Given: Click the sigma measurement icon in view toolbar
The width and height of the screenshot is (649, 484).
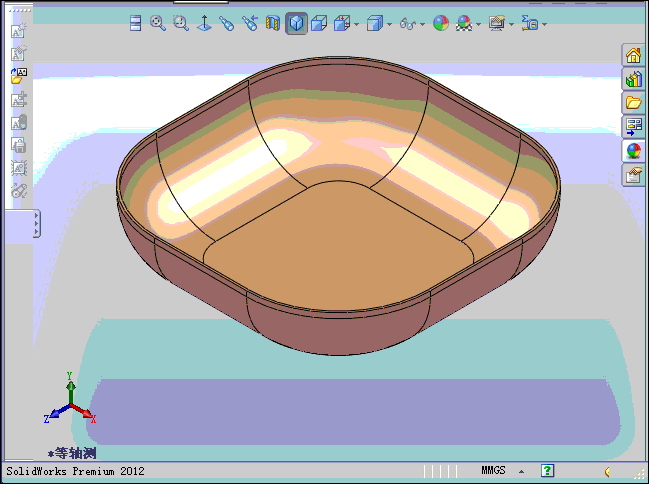Looking at the screenshot, I should pyautogui.click(x=530, y=23).
